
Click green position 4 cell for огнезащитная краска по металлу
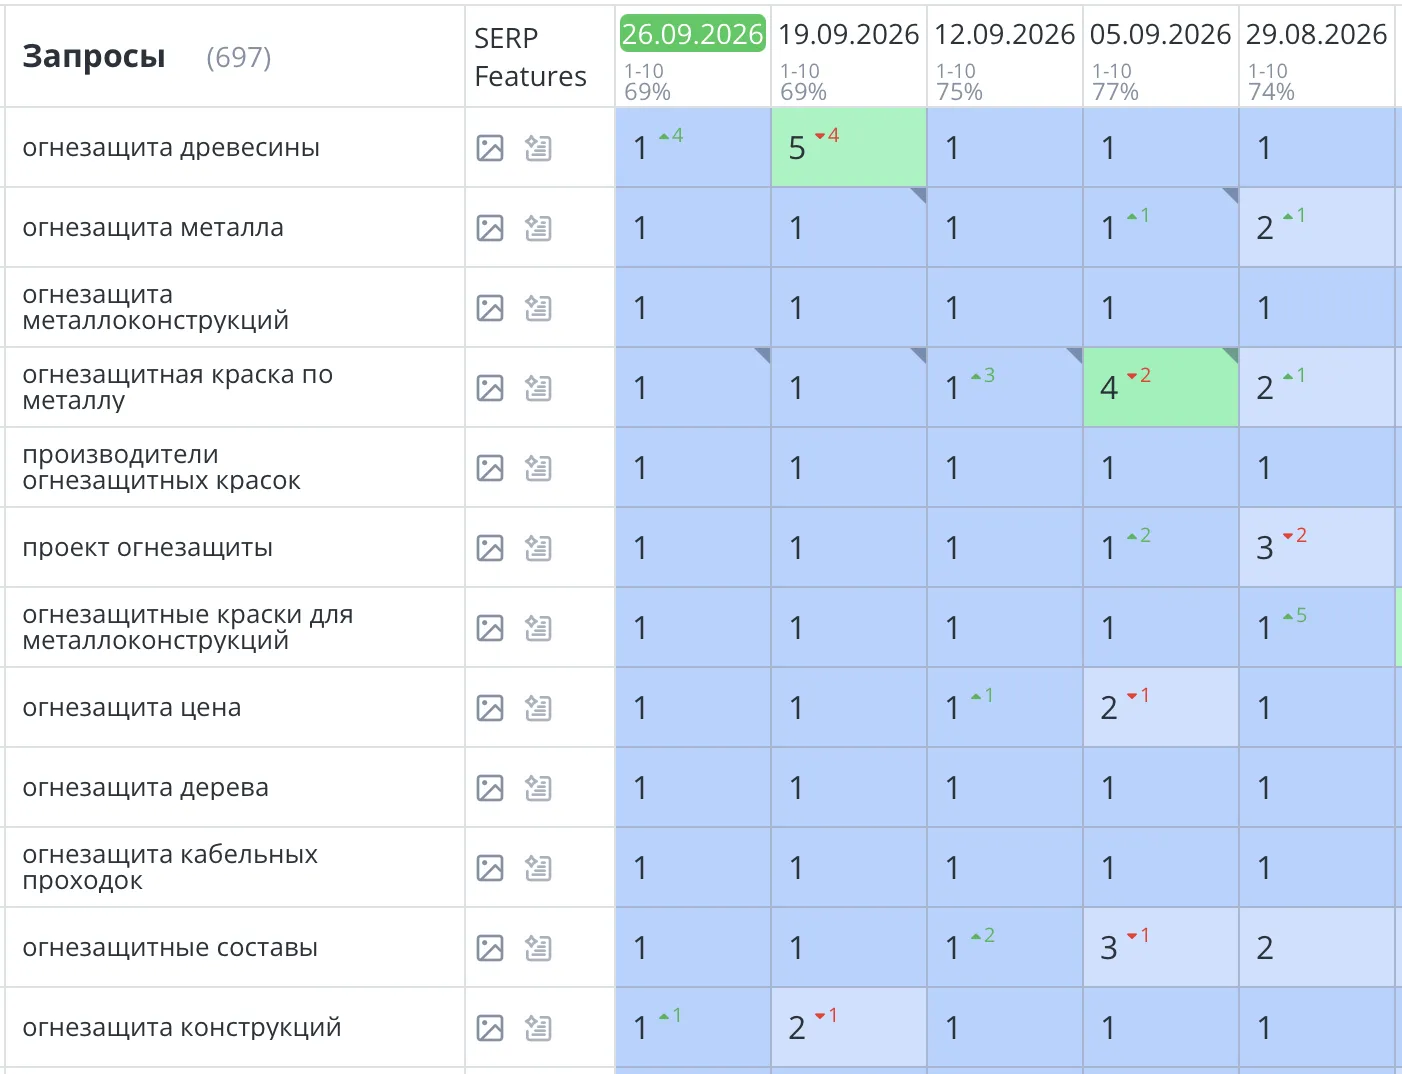pyautogui.click(x=1161, y=387)
